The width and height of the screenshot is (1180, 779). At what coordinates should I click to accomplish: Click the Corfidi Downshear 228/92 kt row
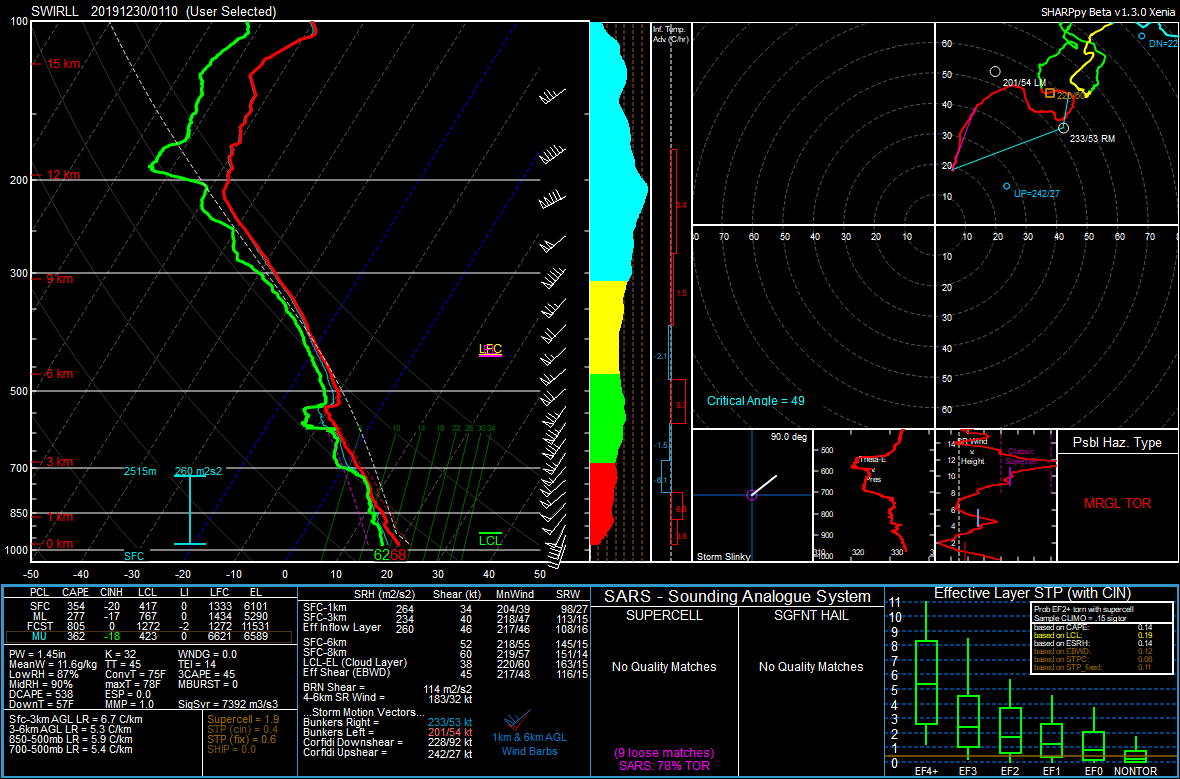[x=388, y=742]
